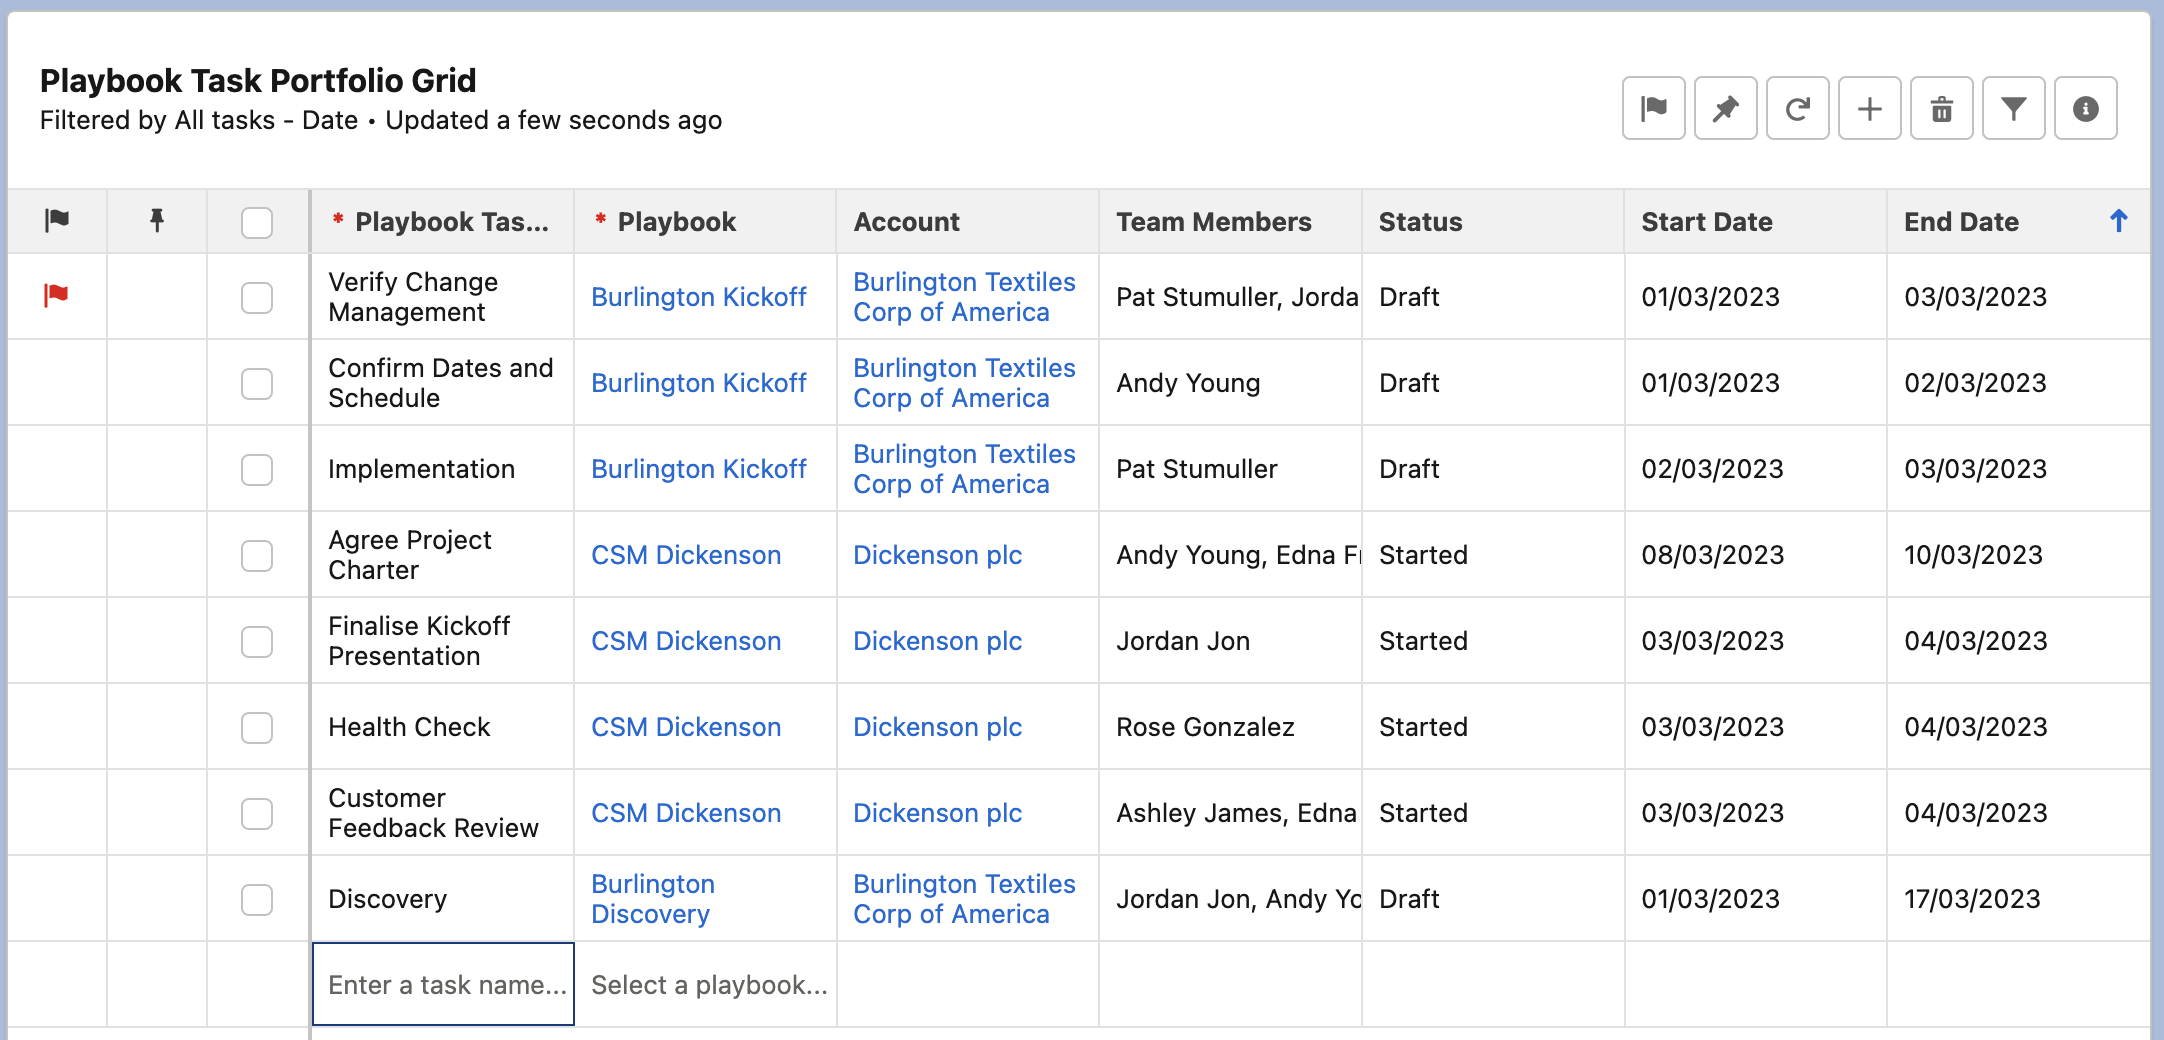
Task: Sort by the Start Date column header
Action: pyautogui.click(x=1706, y=222)
